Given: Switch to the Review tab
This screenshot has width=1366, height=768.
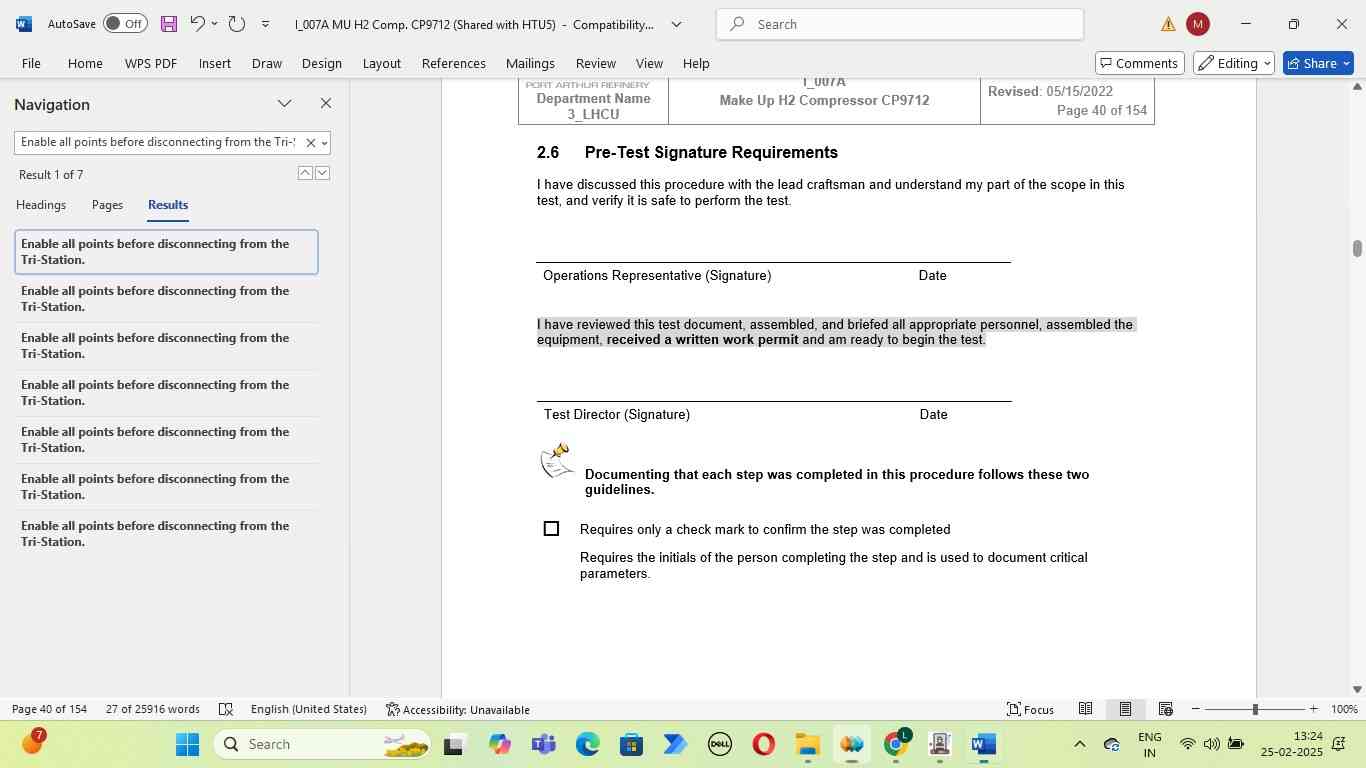Looking at the screenshot, I should click(x=596, y=63).
